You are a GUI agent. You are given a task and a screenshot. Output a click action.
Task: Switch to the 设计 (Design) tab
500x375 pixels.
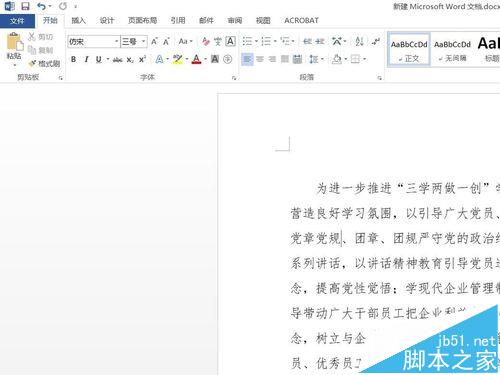107,21
